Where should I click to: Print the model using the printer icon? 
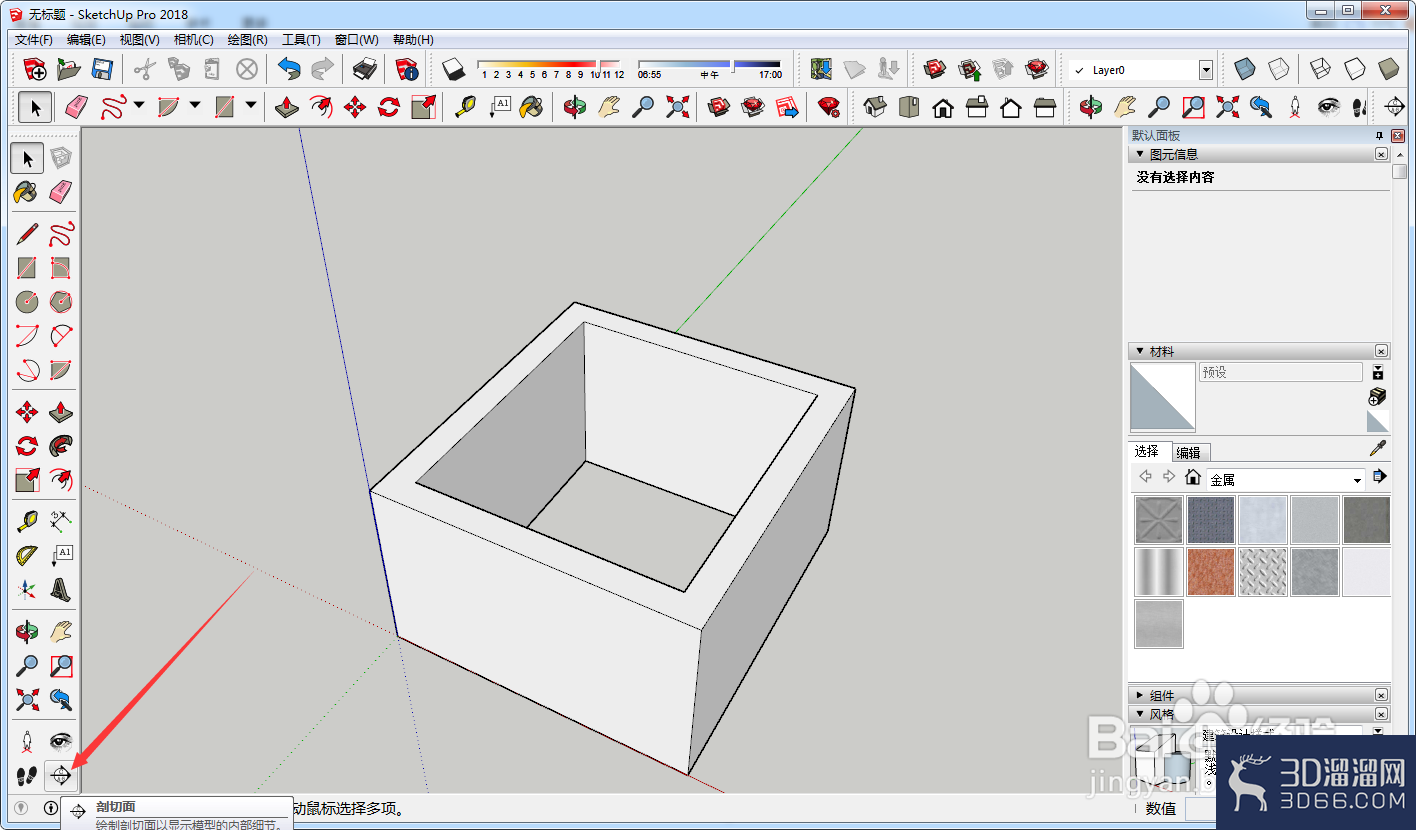pyautogui.click(x=365, y=69)
